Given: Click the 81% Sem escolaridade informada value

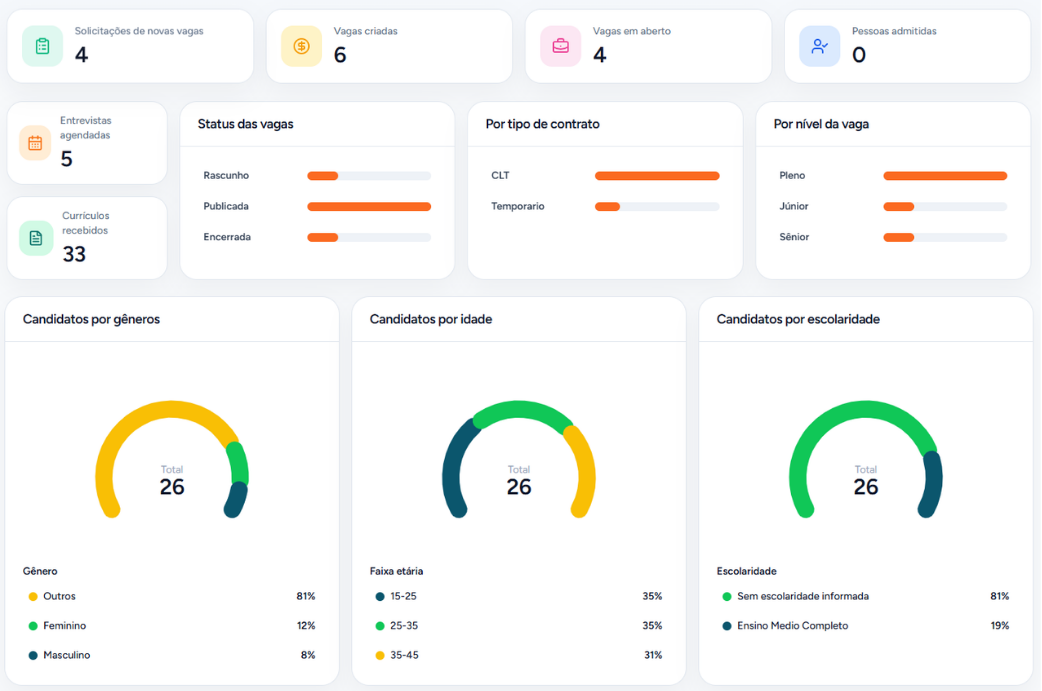Looking at the screenshot, I should (x=1000, y=596).
